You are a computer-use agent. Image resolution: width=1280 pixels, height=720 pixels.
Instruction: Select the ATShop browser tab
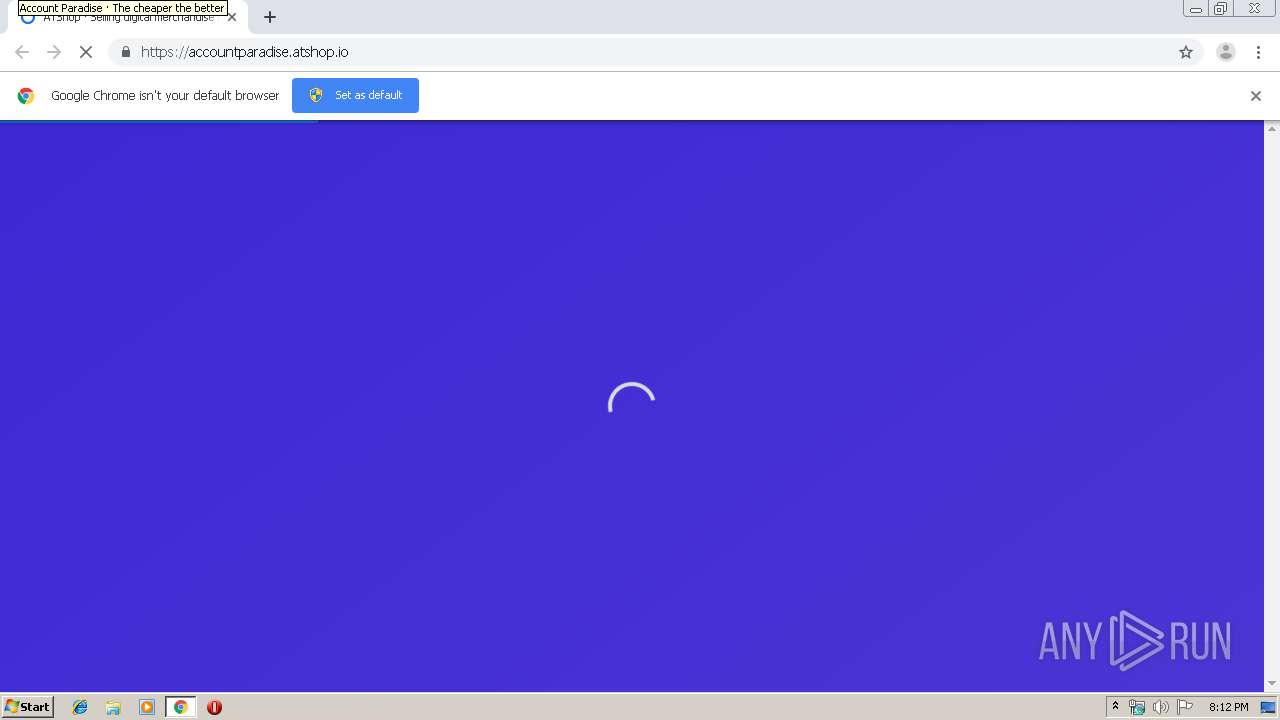(x=128, y=18)
